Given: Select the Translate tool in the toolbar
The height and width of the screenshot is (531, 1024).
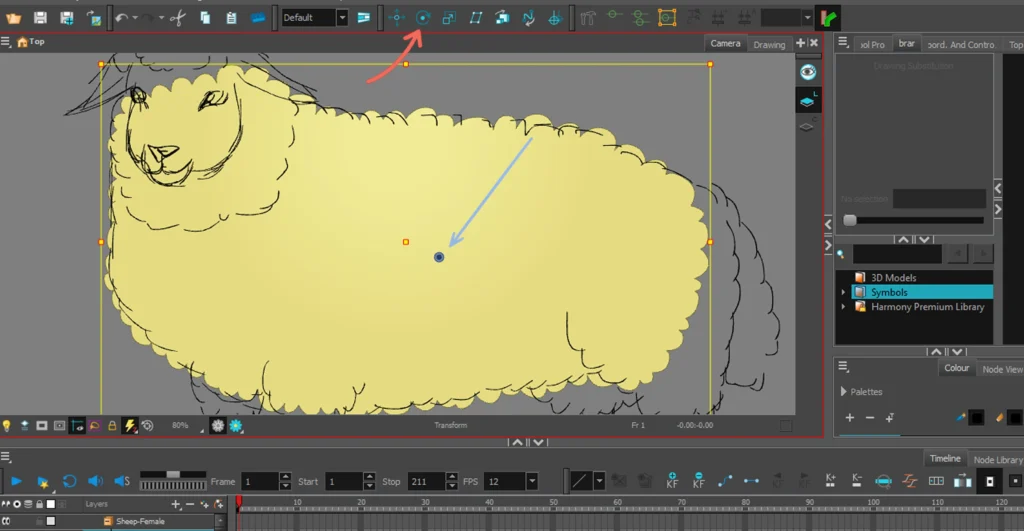Looking at the screenshot, I should click(396, 18).
